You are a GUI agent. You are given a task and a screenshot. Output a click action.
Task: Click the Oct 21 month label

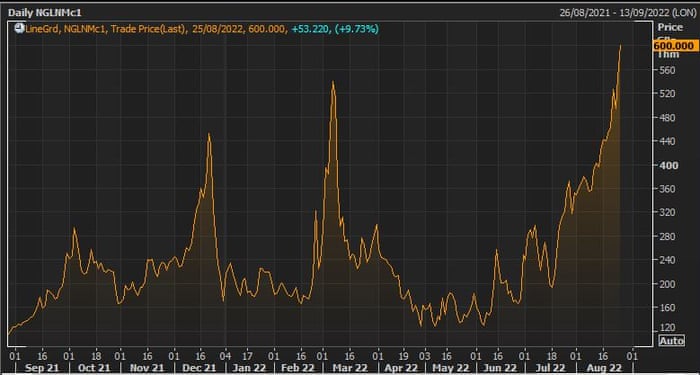tap(95, 368)
